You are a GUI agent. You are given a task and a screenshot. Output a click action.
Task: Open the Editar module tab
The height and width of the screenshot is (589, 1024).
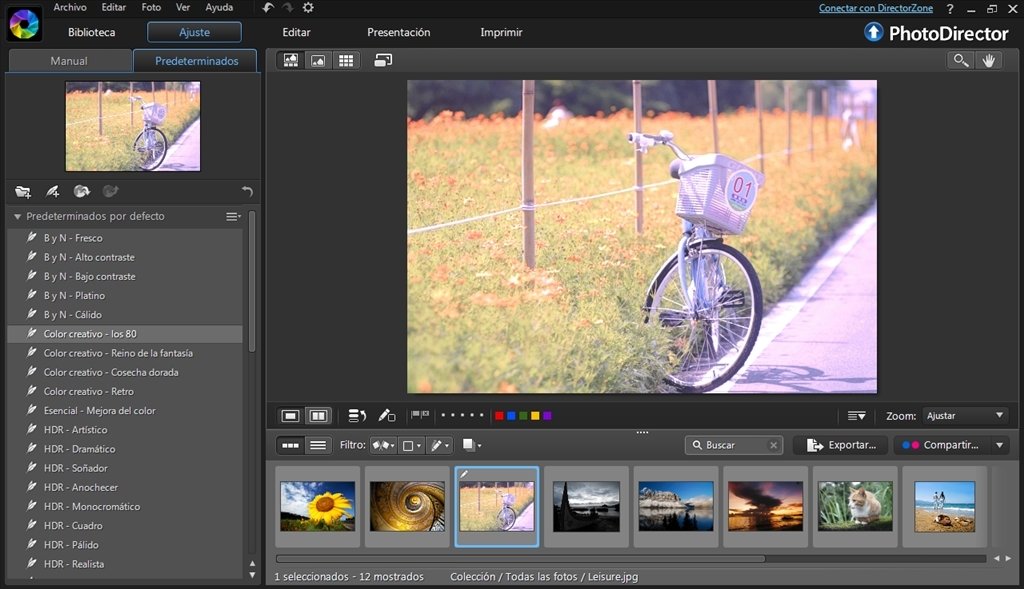pos(296,32)
